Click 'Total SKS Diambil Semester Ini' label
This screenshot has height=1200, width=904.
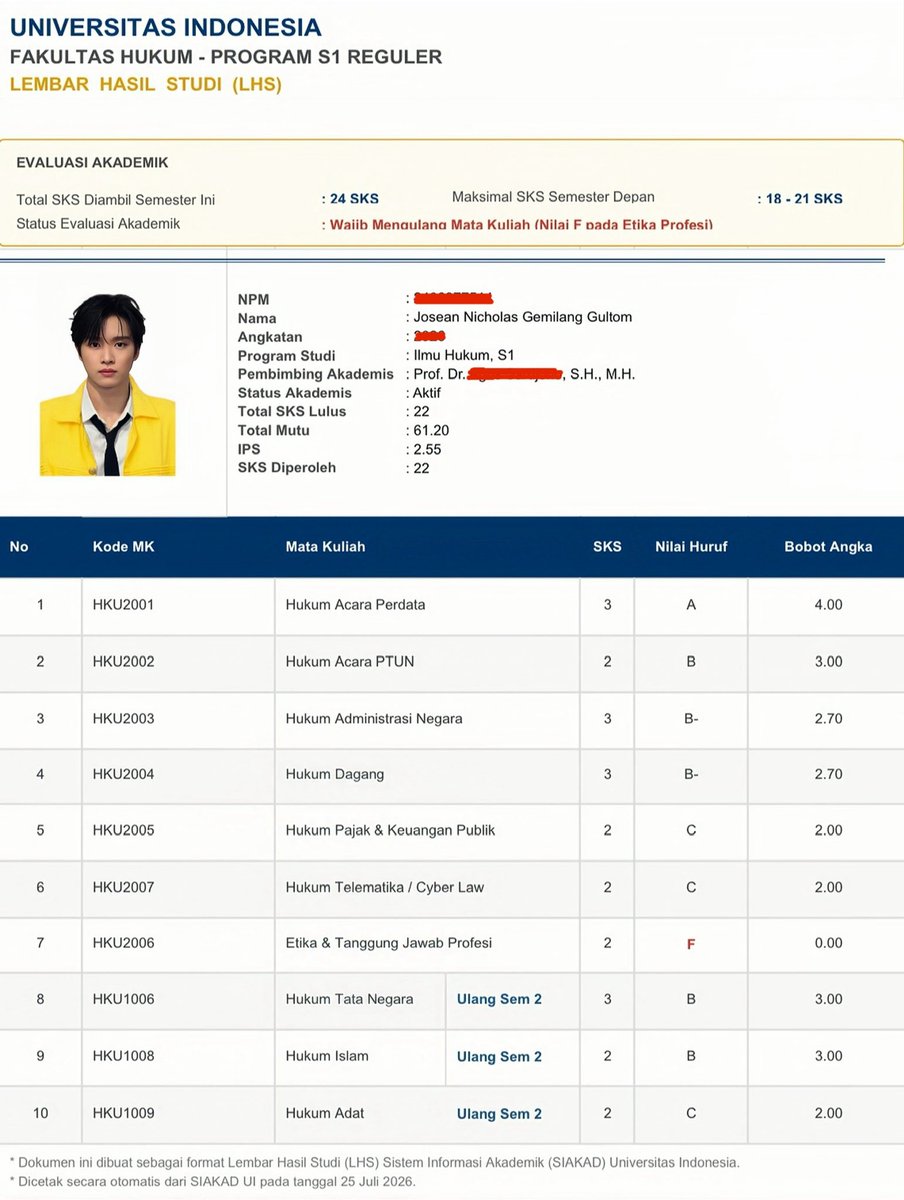[116, 200]
